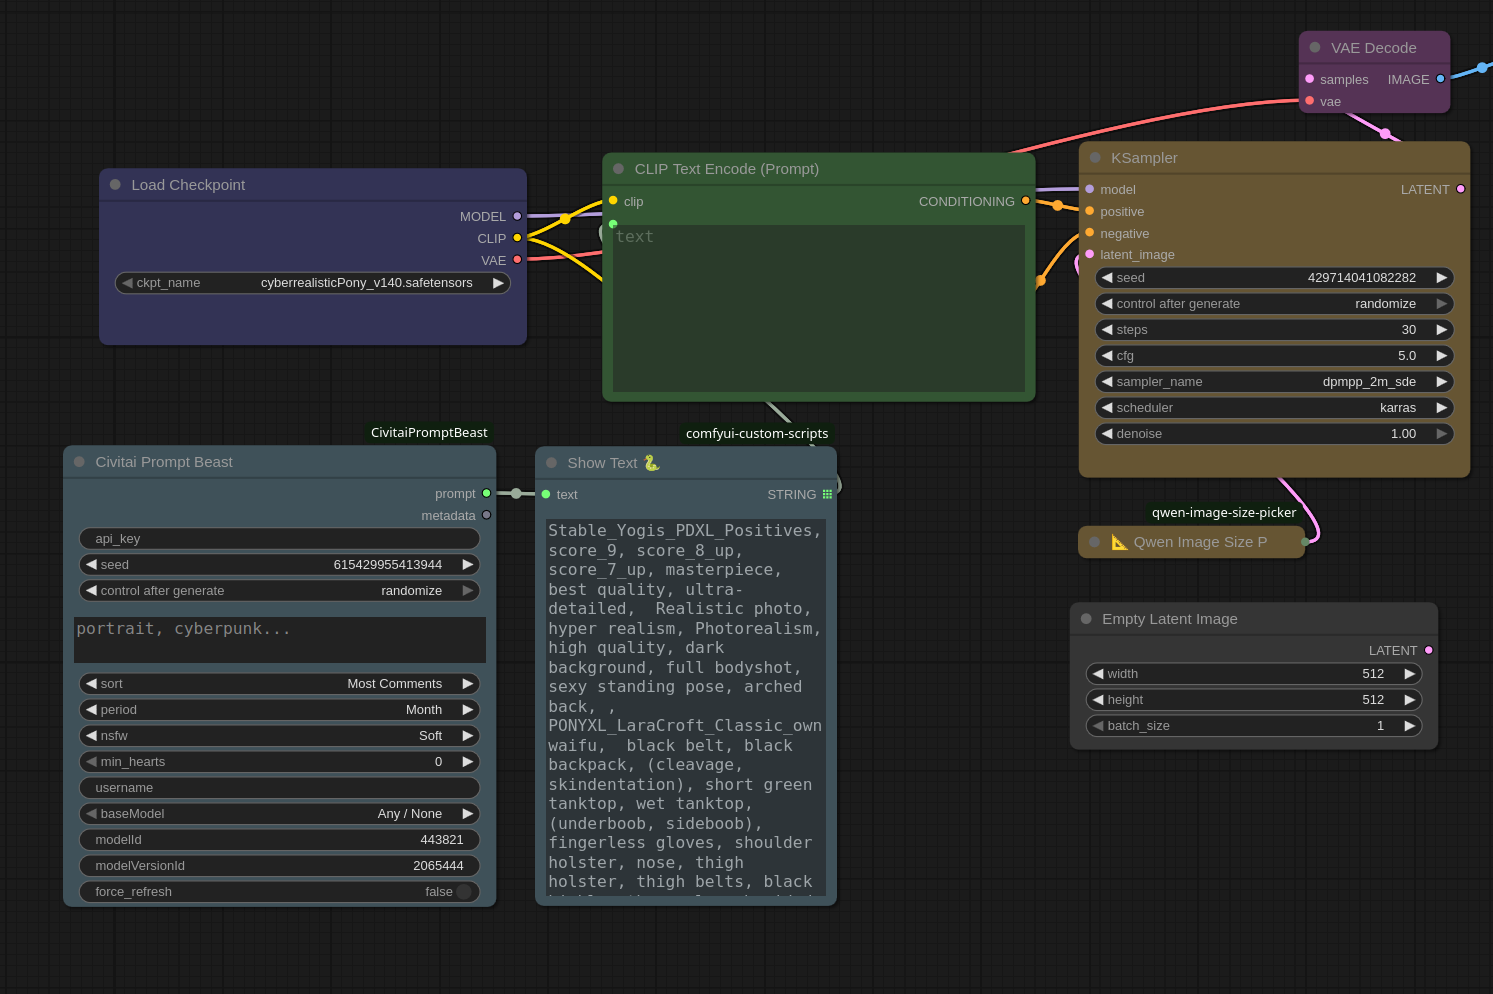Open the sampler_name dropdown in KSampler

(x=1274, y=382)
